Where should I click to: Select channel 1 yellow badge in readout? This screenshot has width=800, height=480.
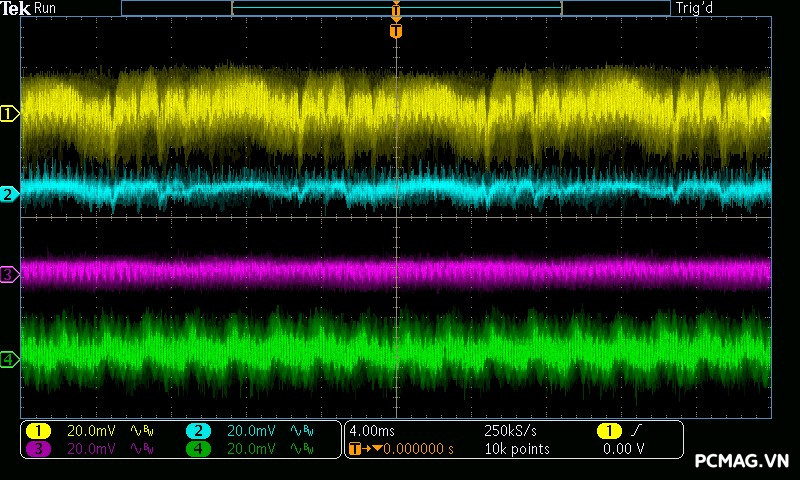pyautogui.click(x=38, y=431)
